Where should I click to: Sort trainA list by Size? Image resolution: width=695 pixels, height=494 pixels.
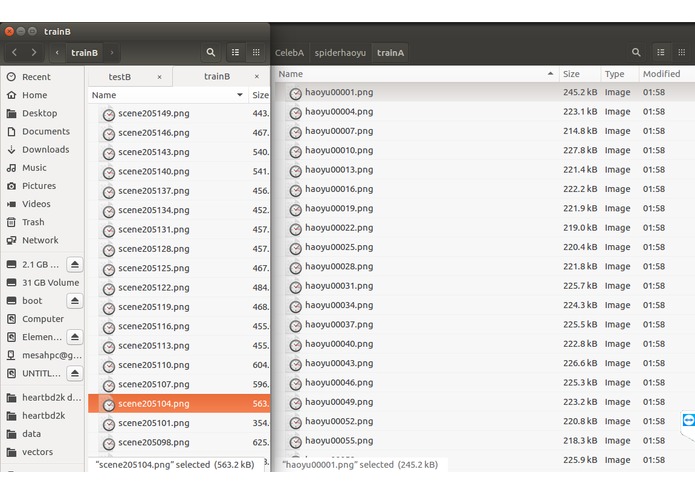[580, 74]
